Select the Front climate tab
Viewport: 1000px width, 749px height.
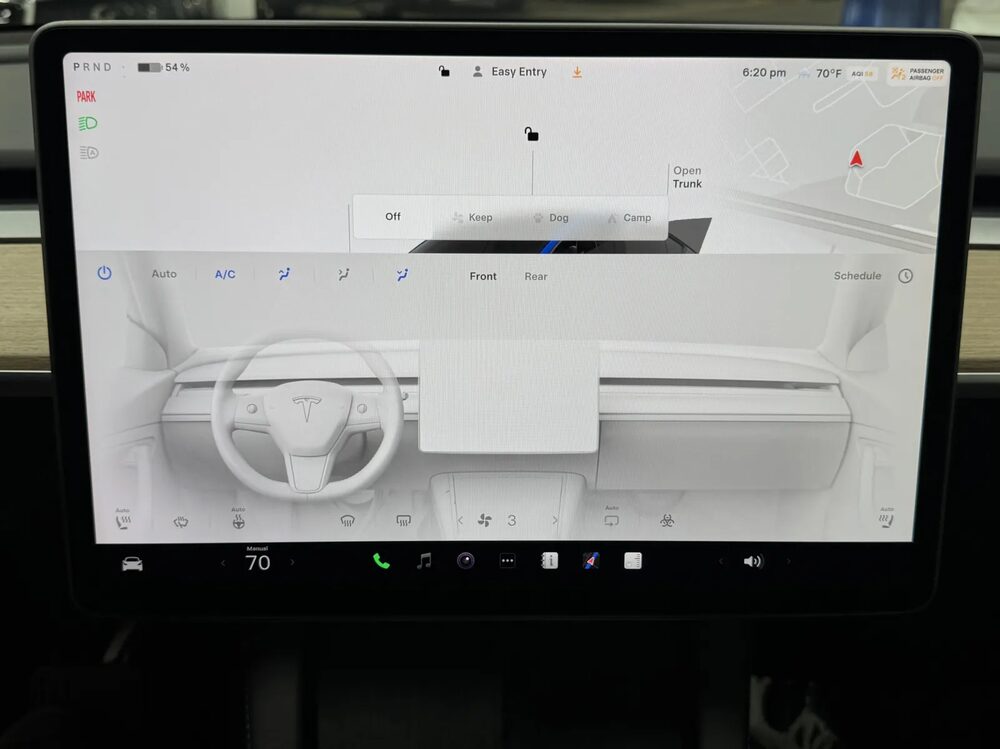click(x=483, y=276)
